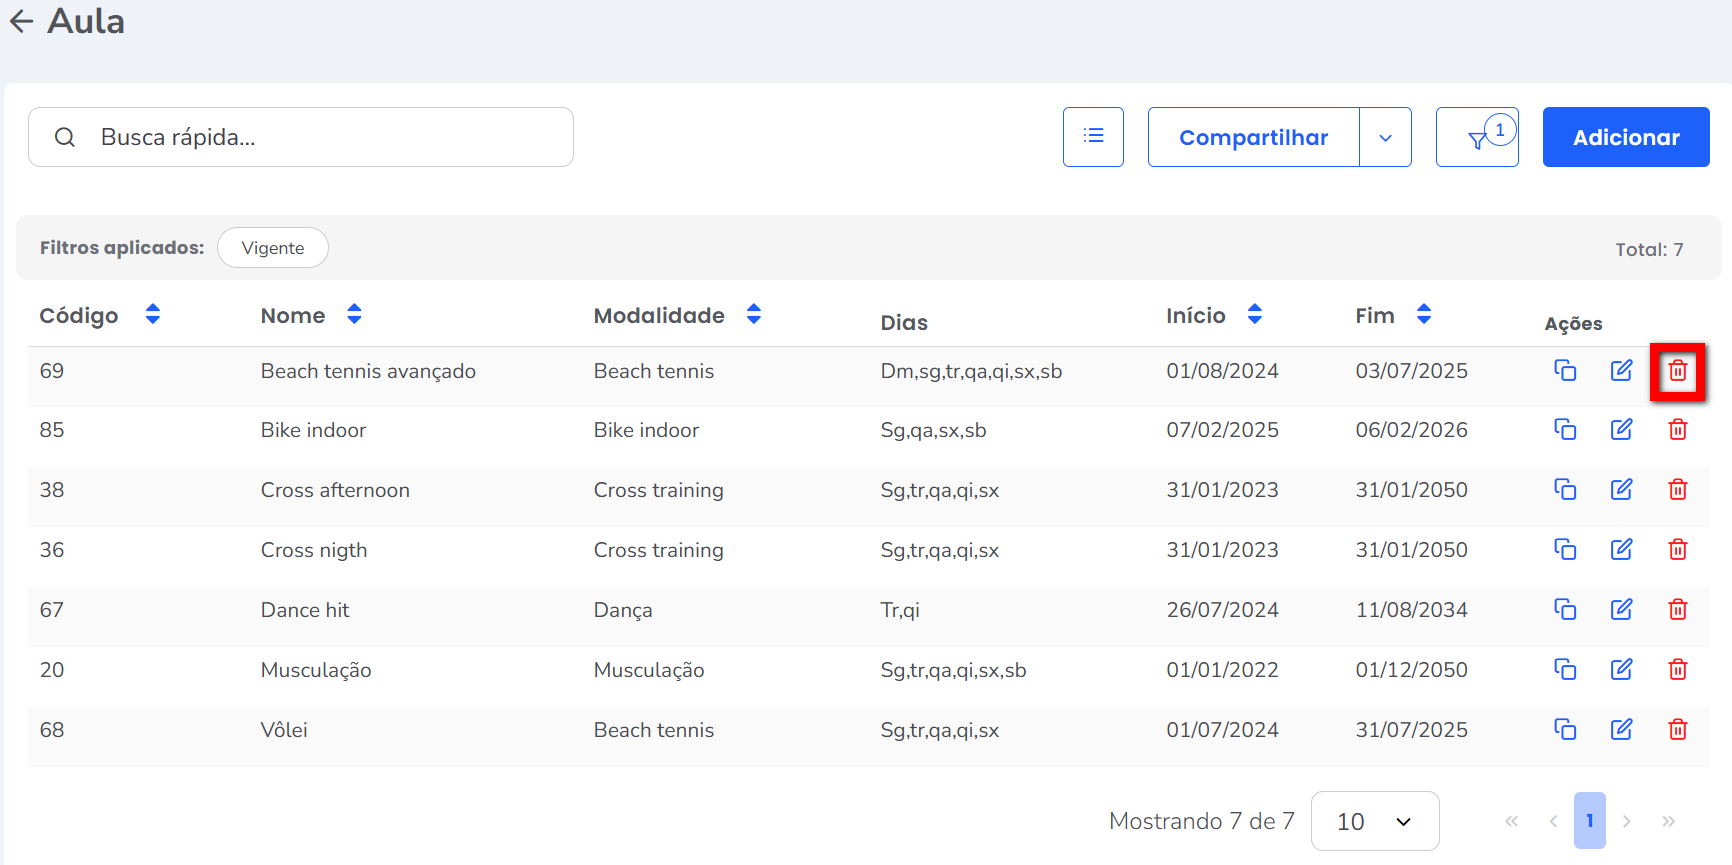Screen dimensions: 1732x865
Task: Delete the Bike indoor class
Action: 1678,429
